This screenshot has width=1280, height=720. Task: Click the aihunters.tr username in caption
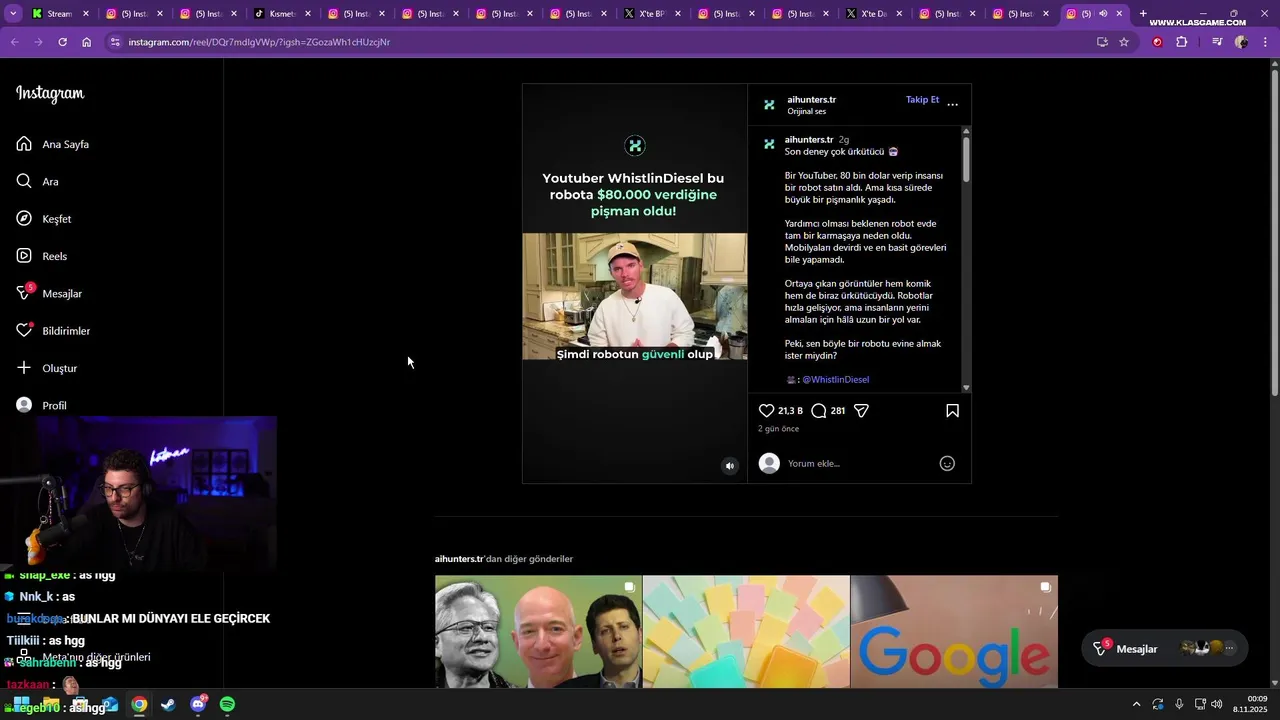click(x=809, y=140)
